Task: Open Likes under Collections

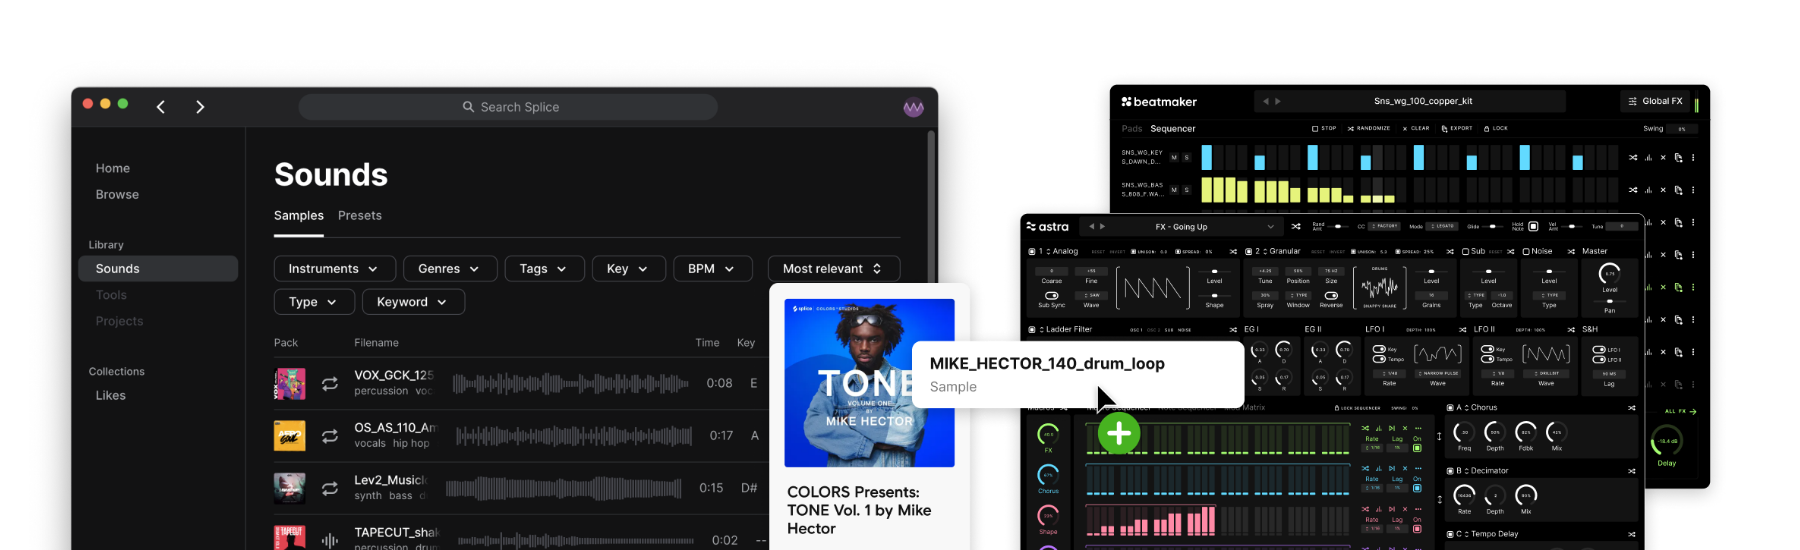Action: tap(111, 396)
